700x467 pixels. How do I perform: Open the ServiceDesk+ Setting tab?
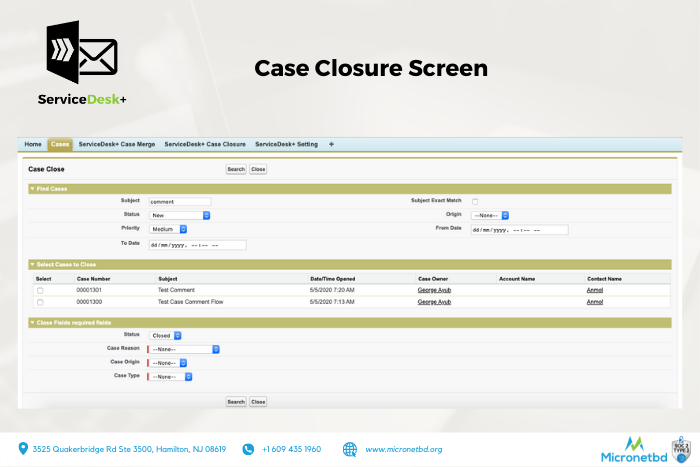click(x=286, y=144)
